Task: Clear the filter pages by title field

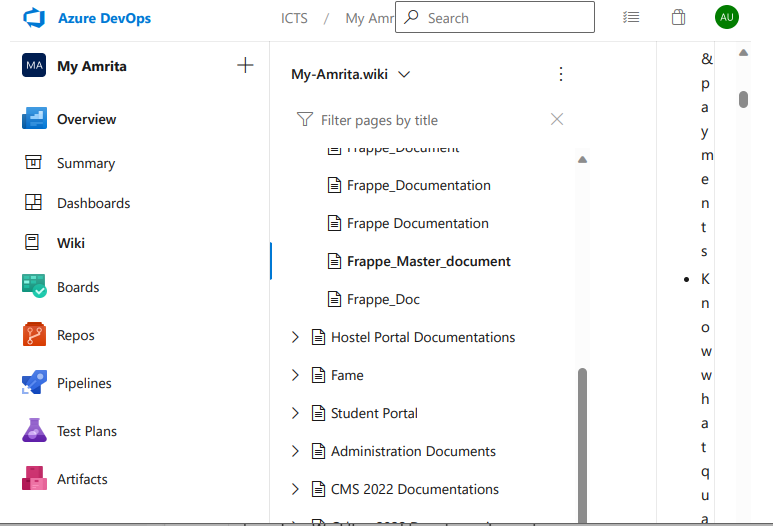Action: click(x=557, y=120)
